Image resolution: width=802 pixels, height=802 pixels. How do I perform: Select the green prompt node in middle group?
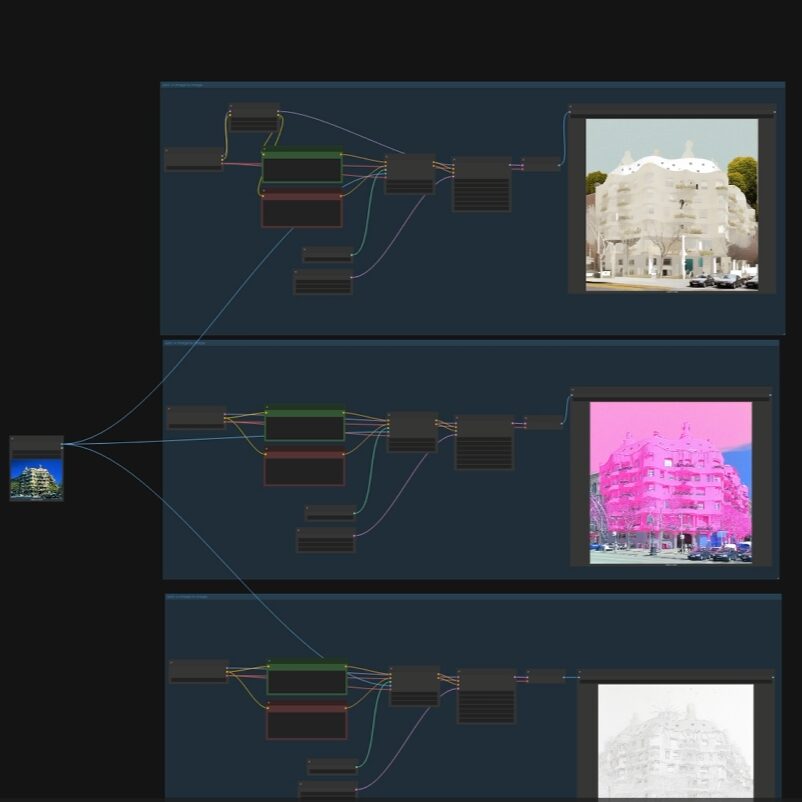point(305,424)
